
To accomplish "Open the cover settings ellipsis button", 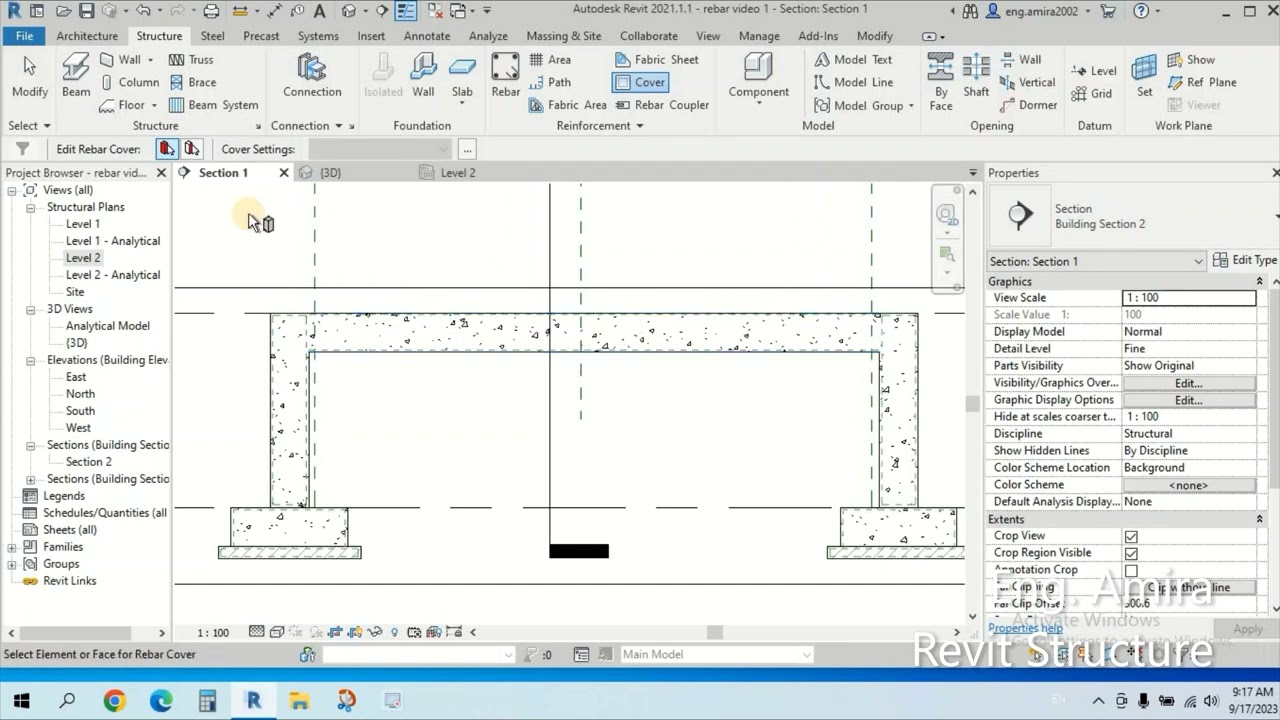I will pyautogui.click(x=467, y=149).
